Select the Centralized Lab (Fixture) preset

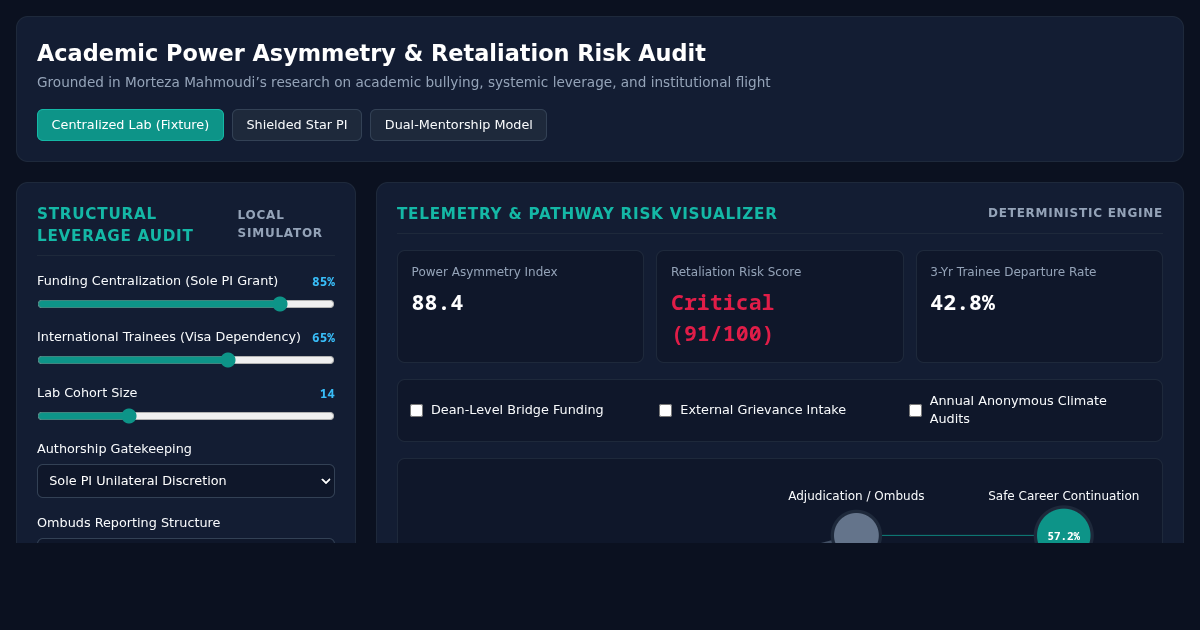pyautogui.click(x=130, y=125)
